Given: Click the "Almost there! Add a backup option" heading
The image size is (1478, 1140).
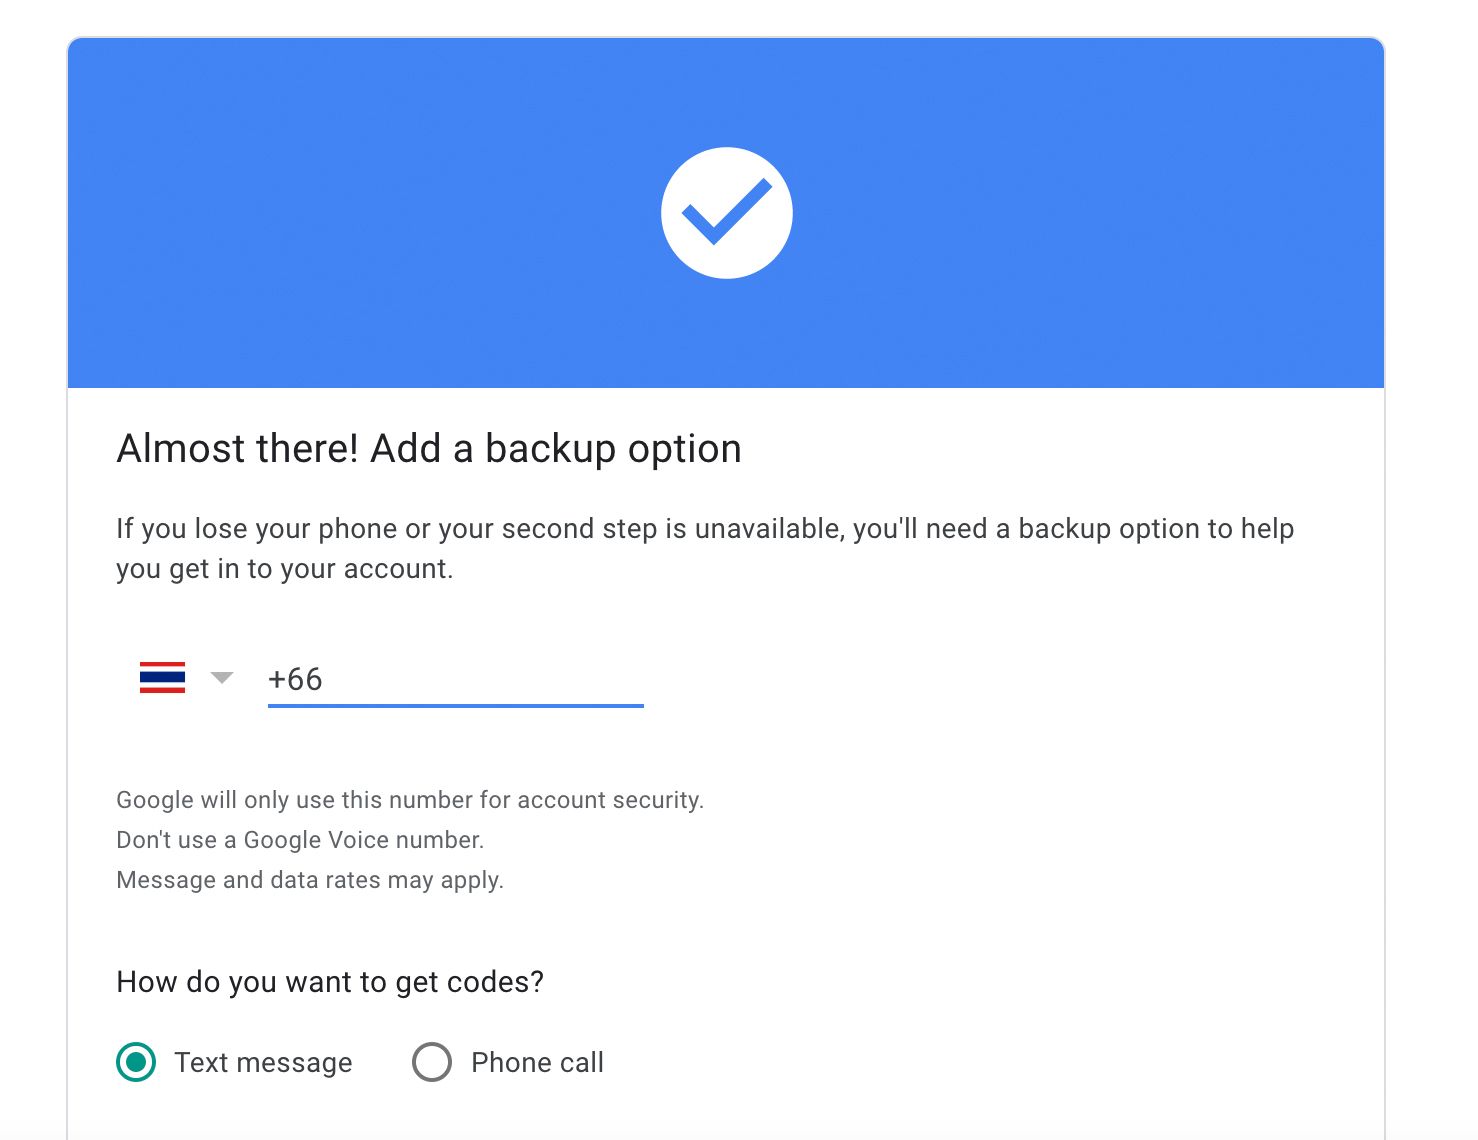Looking at the screenshot, I should [429, 449].
